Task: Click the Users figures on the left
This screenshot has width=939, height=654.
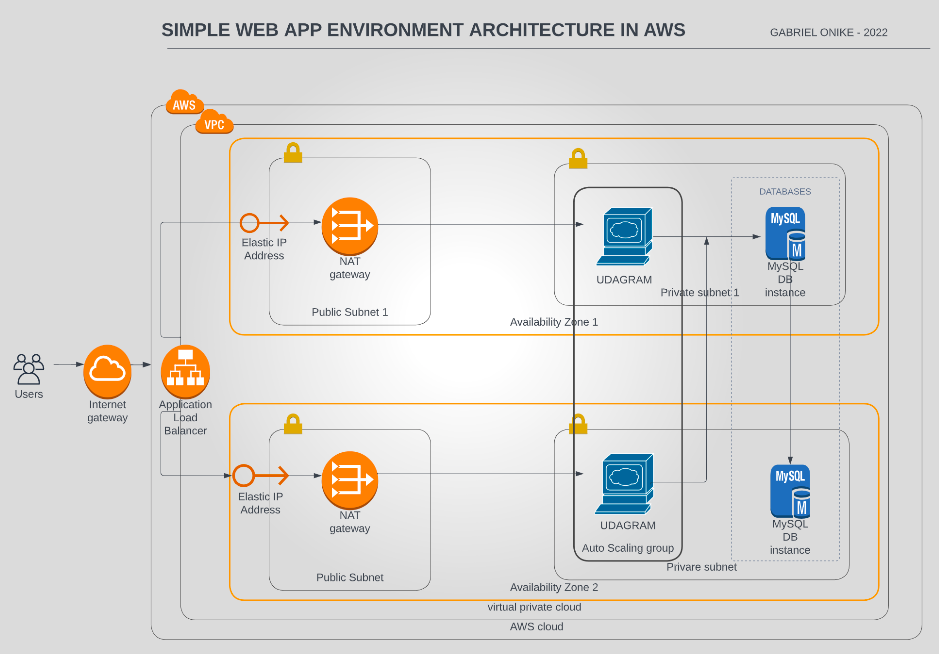Action: click(x=28, y=367)
